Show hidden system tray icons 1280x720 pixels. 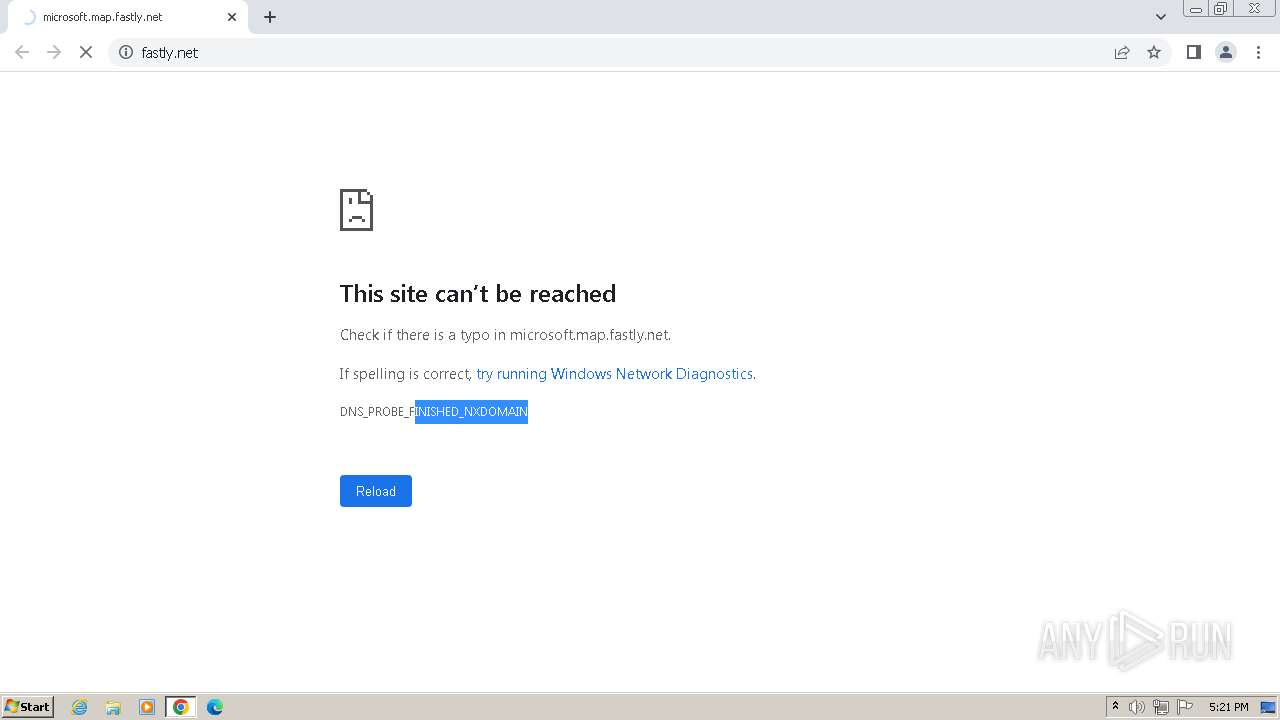pos(1115,707)
